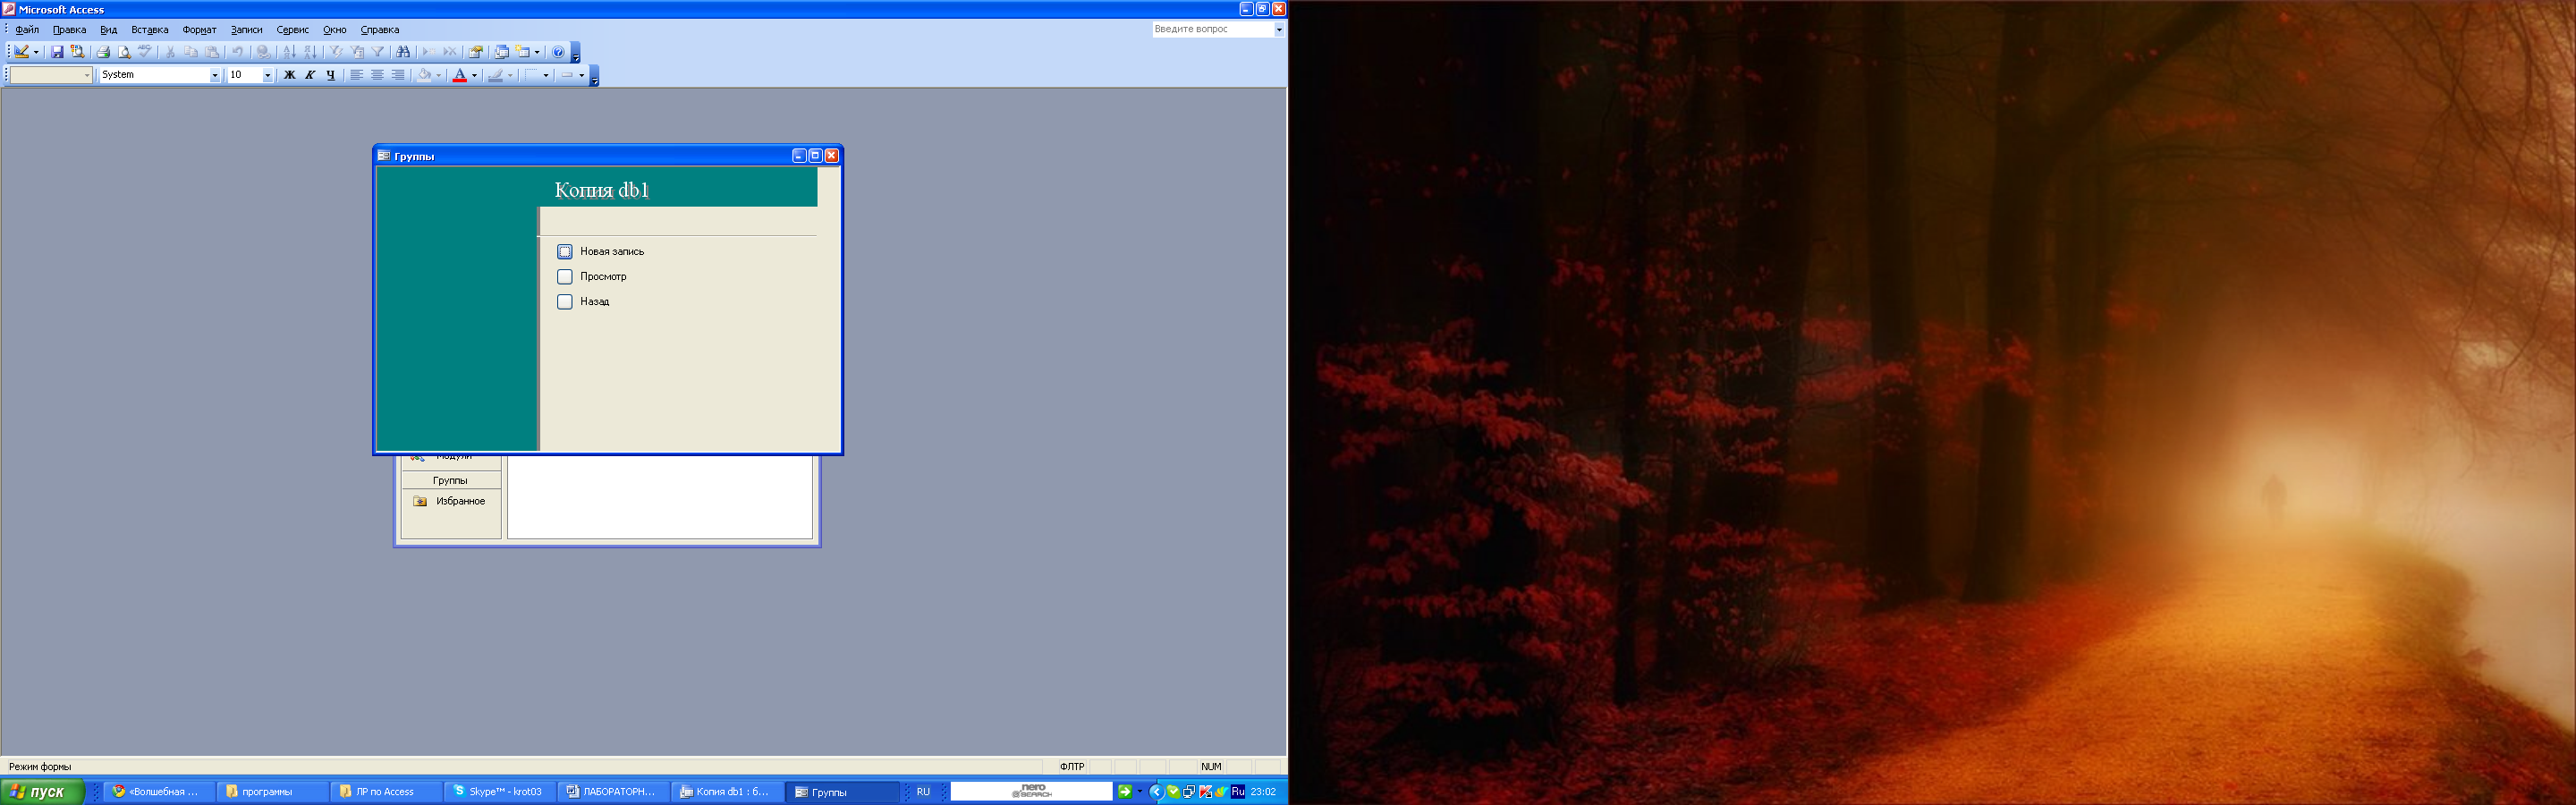Click the Cut scissors icon
Image resolution: width=2576 pixels, height=805 pixels.
click(170, 52)
